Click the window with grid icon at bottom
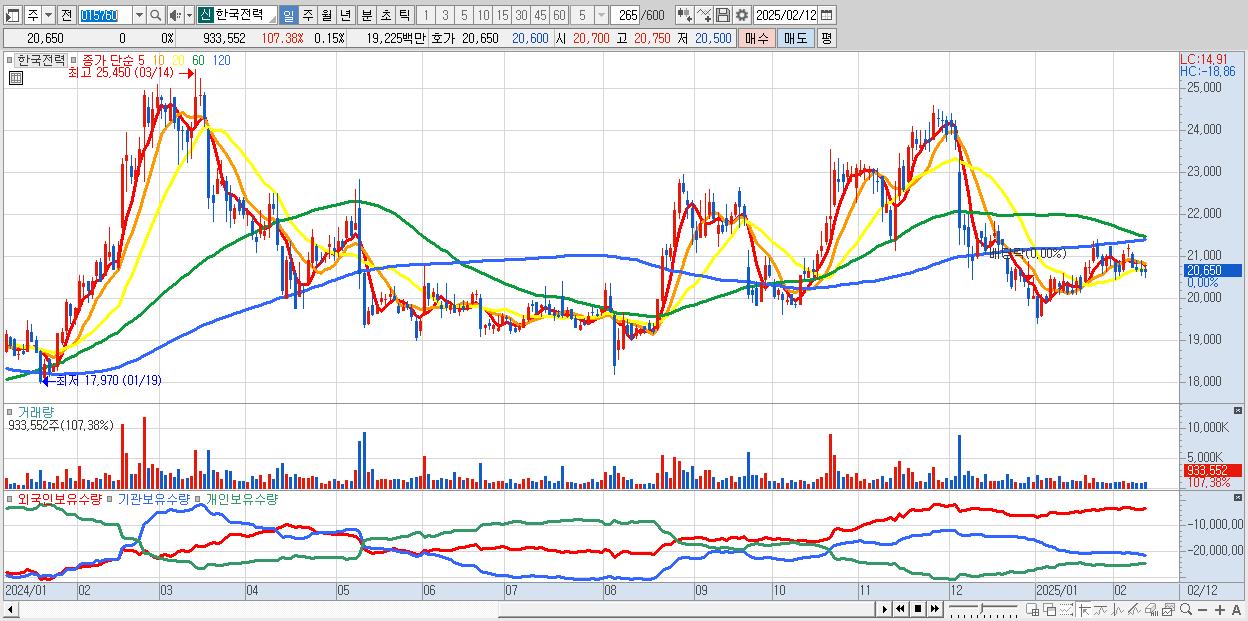Image resolution: width=1248 pixels, height=621 pixels. (1032, 609)
